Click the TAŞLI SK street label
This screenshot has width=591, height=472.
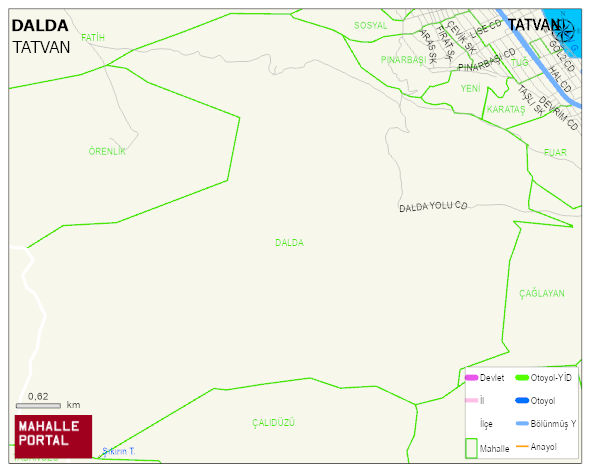[531, 100]
